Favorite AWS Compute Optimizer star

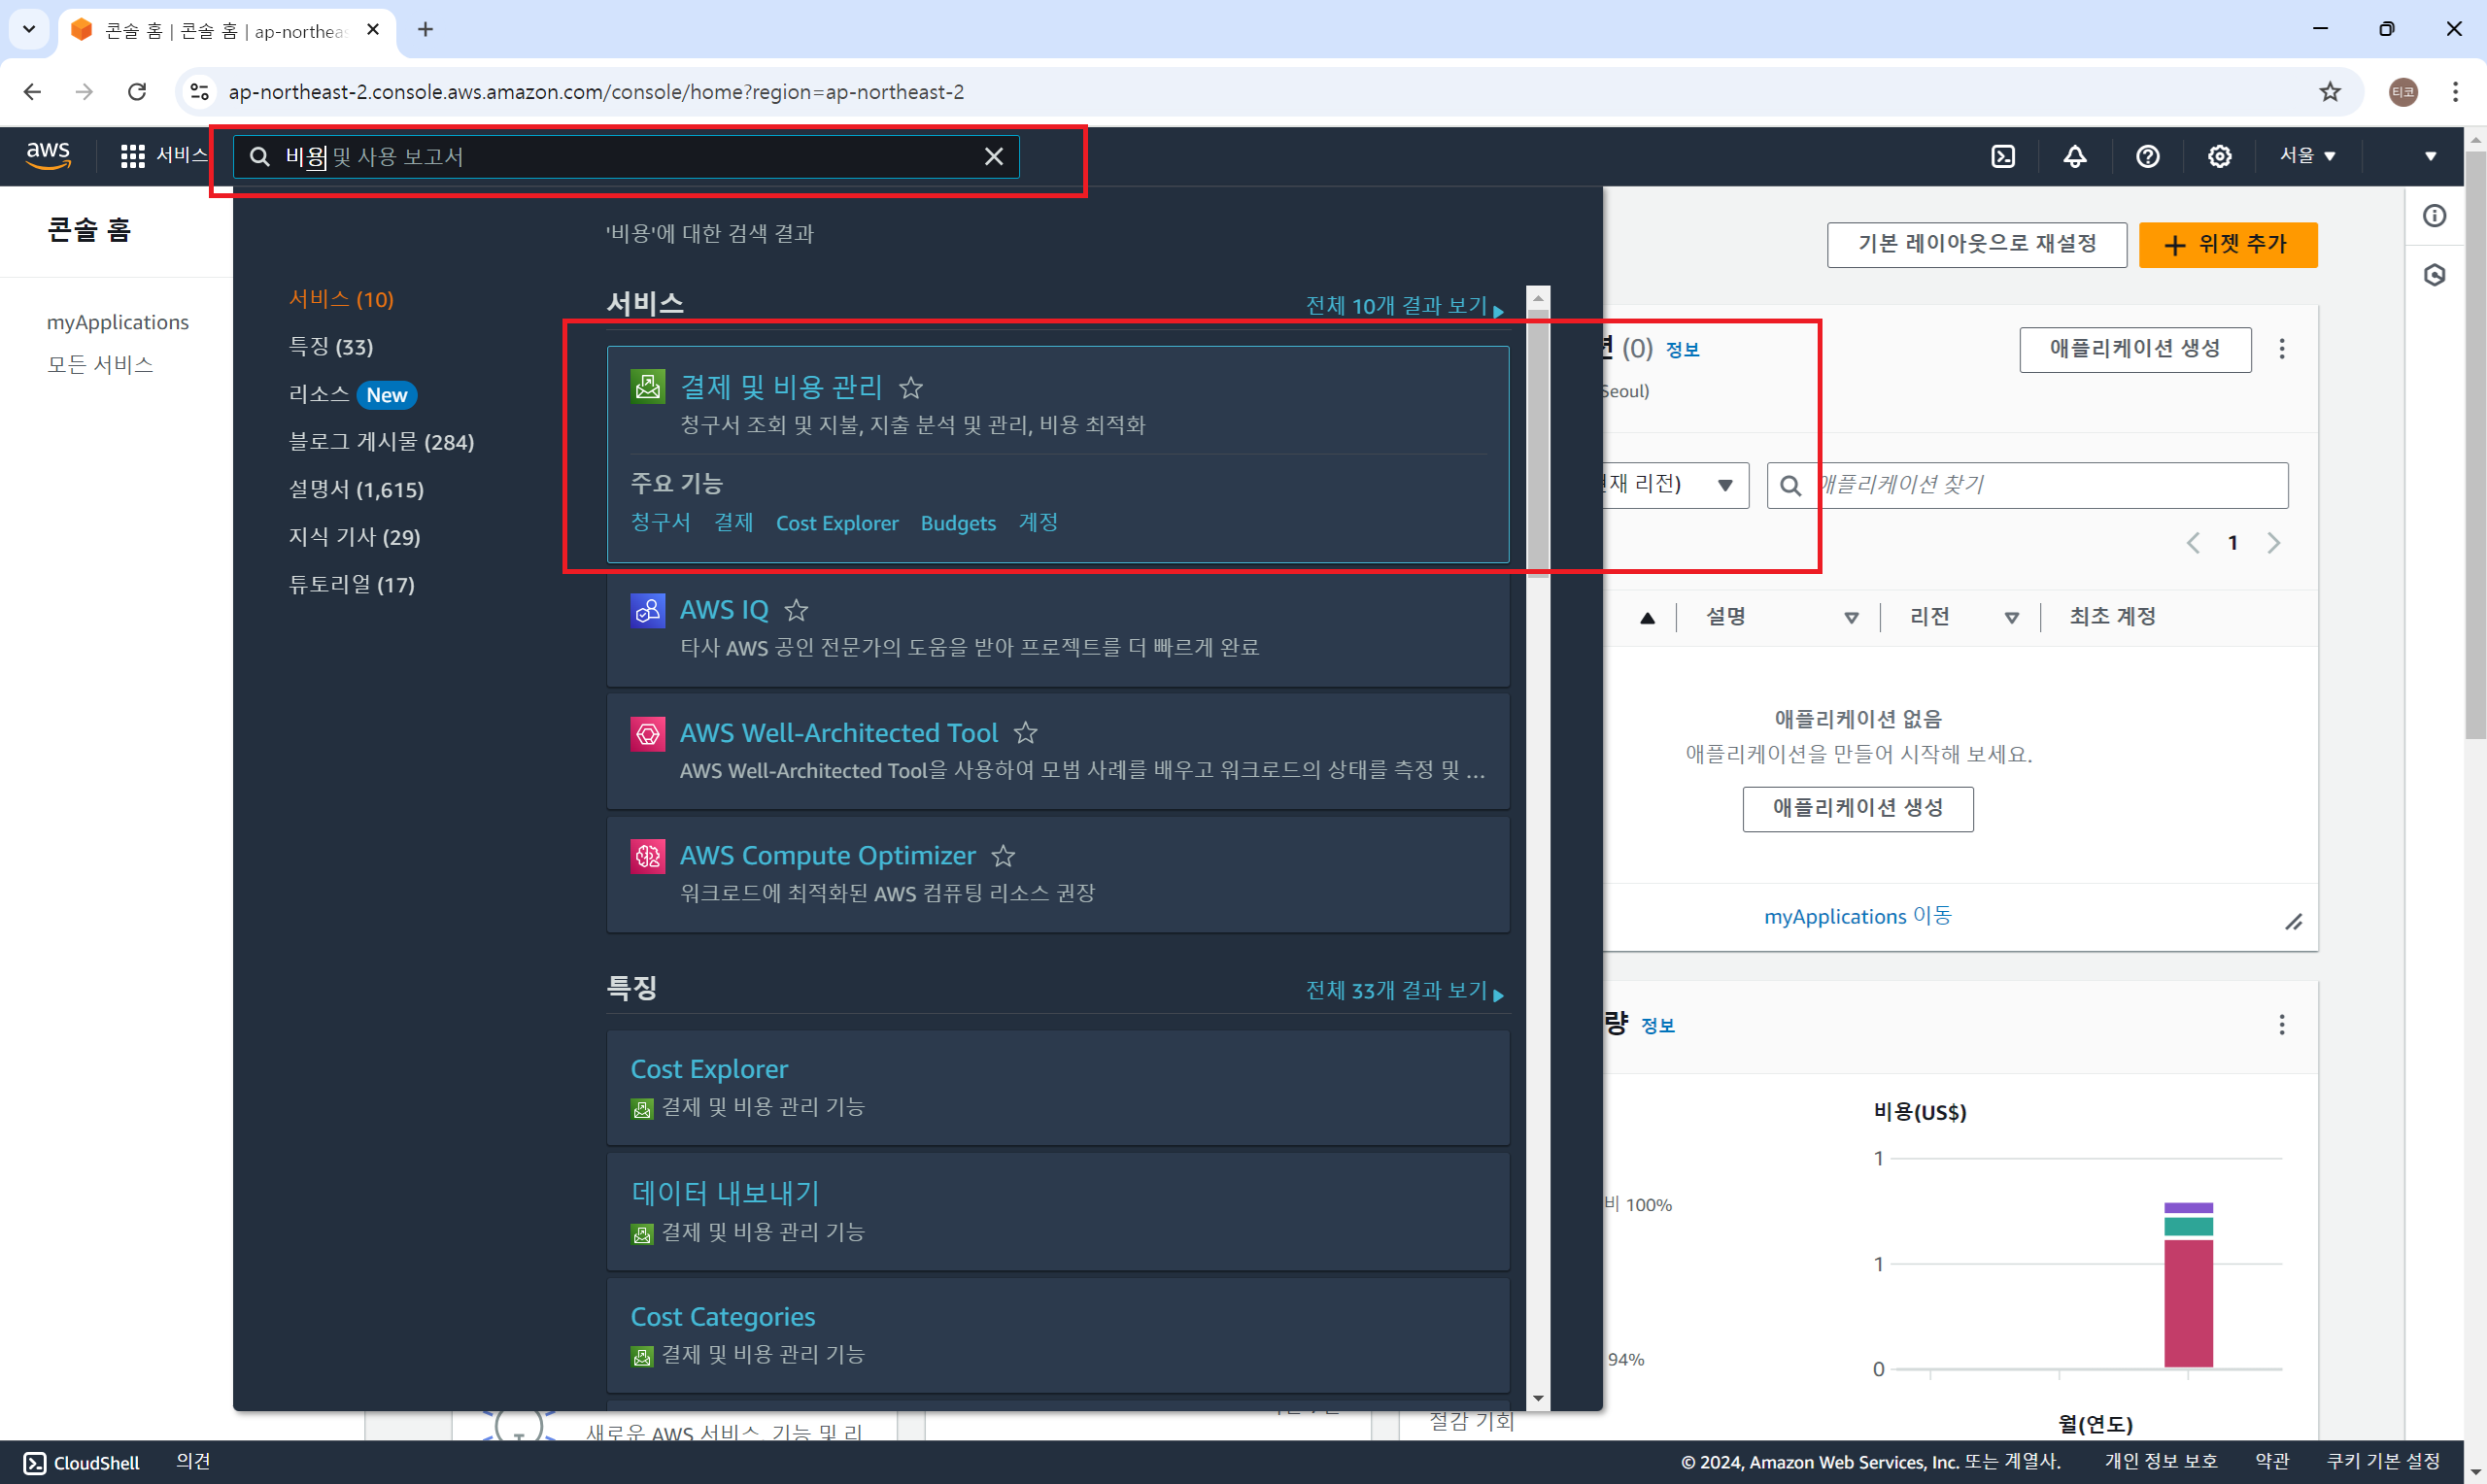click(x=1003, y=856)
